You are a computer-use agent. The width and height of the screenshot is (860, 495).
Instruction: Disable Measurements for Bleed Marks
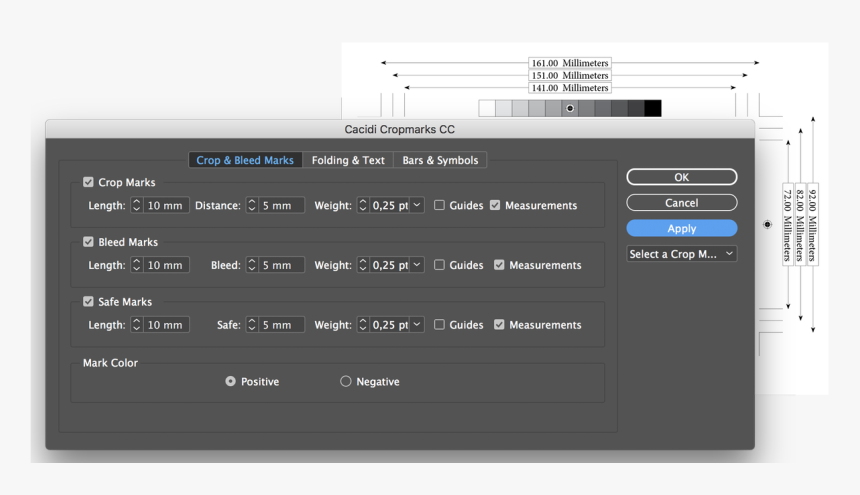[499, 265]
